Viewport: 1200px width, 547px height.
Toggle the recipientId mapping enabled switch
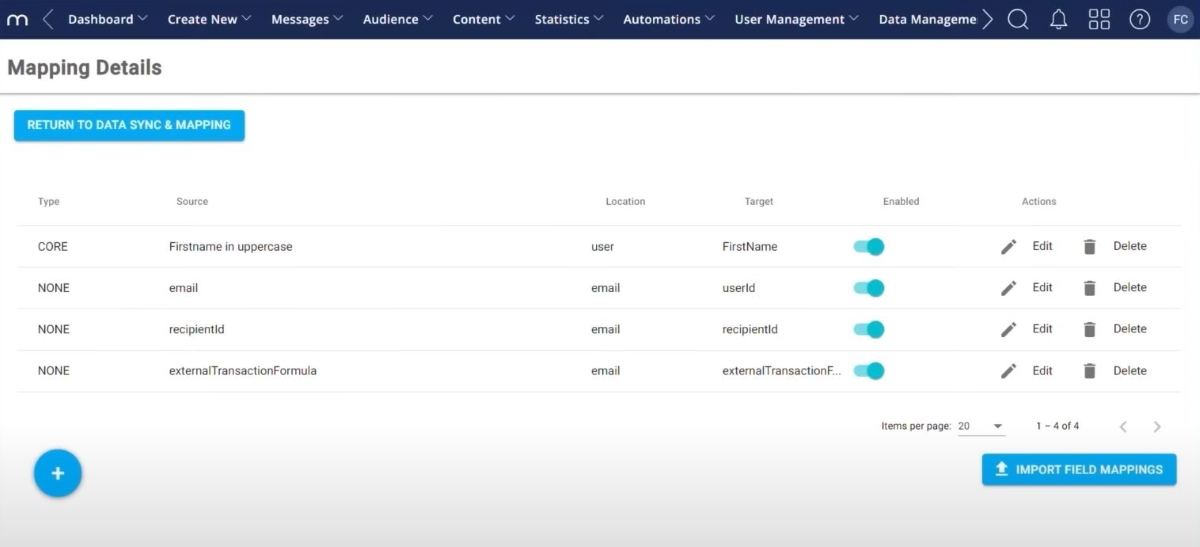[869, 329]
